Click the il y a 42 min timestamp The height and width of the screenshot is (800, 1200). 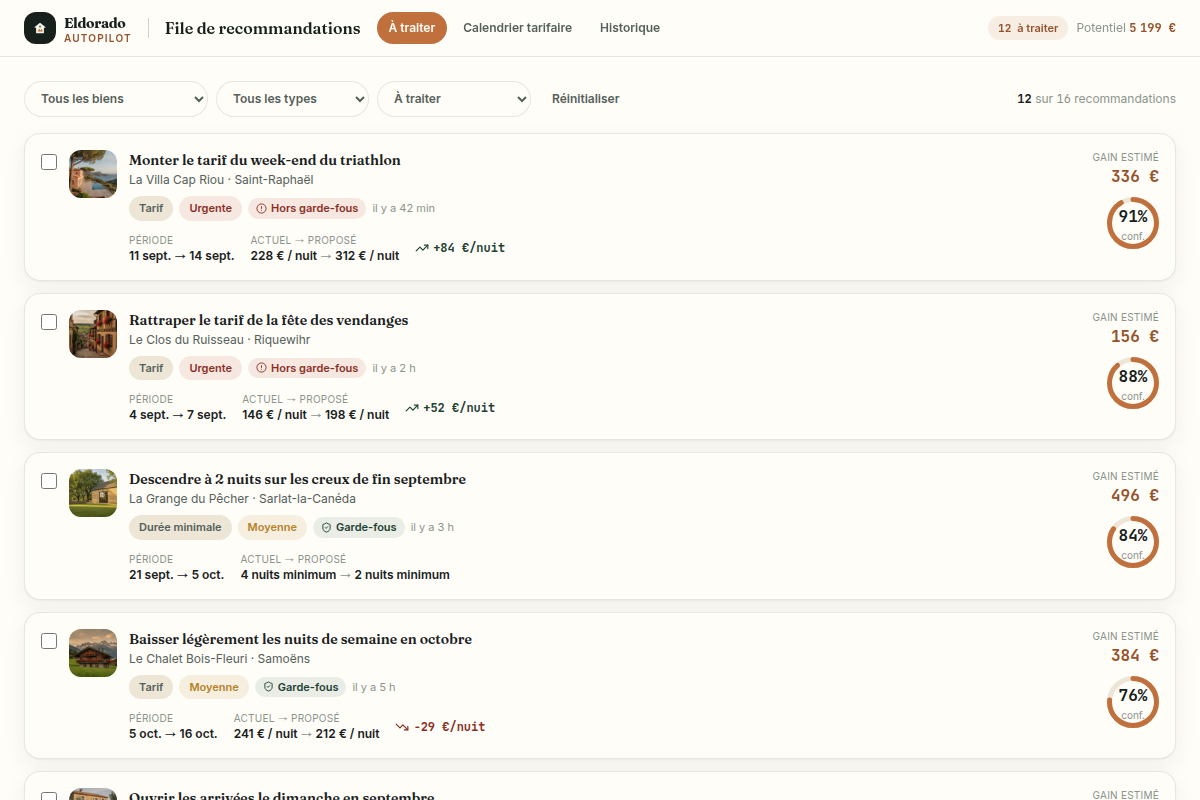(404, 209)
